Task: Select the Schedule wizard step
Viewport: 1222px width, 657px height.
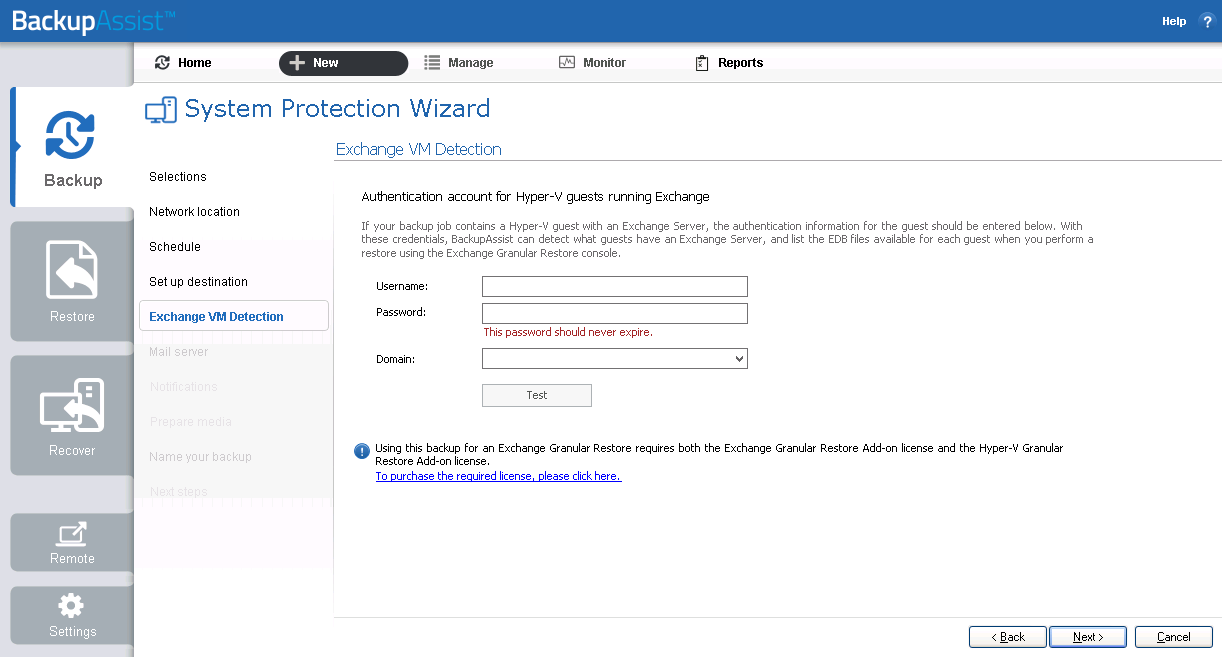Action: (x=175, y=247)
